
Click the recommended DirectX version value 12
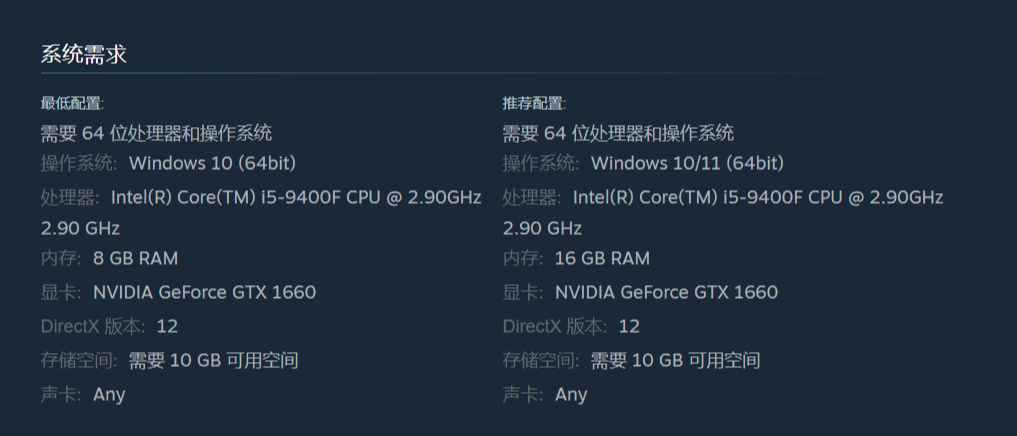pyautogui.click(x=629, y=326)
